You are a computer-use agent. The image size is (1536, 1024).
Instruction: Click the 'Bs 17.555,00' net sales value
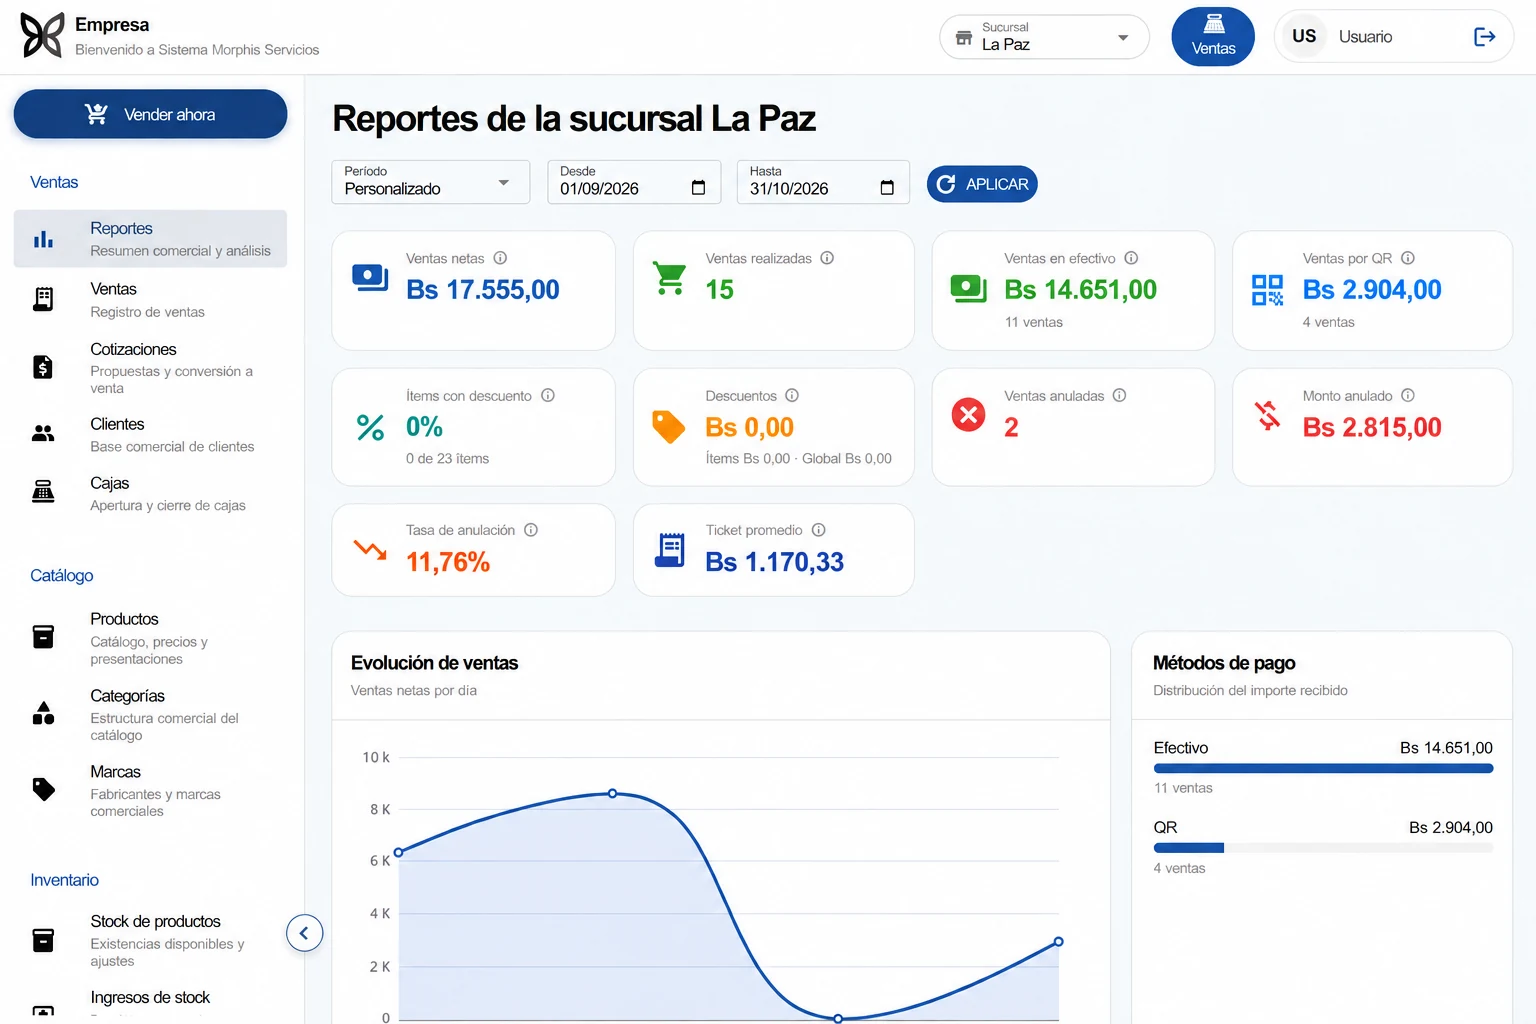483,290
